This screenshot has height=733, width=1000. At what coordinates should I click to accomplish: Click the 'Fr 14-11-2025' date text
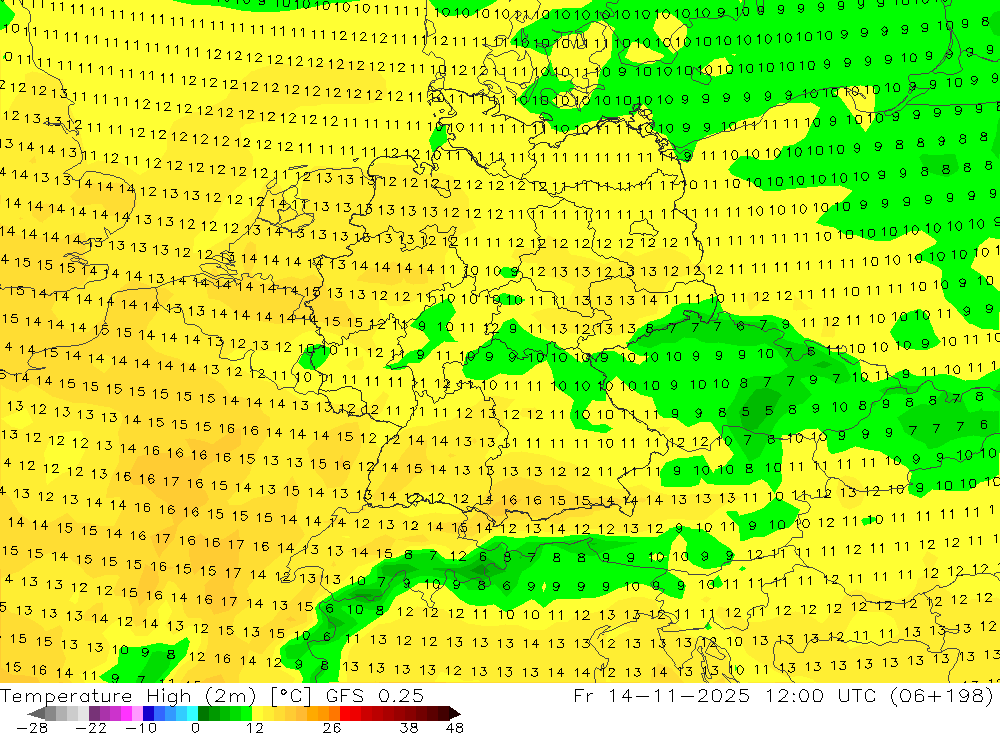pyautogui.click(x=661, y=695)
